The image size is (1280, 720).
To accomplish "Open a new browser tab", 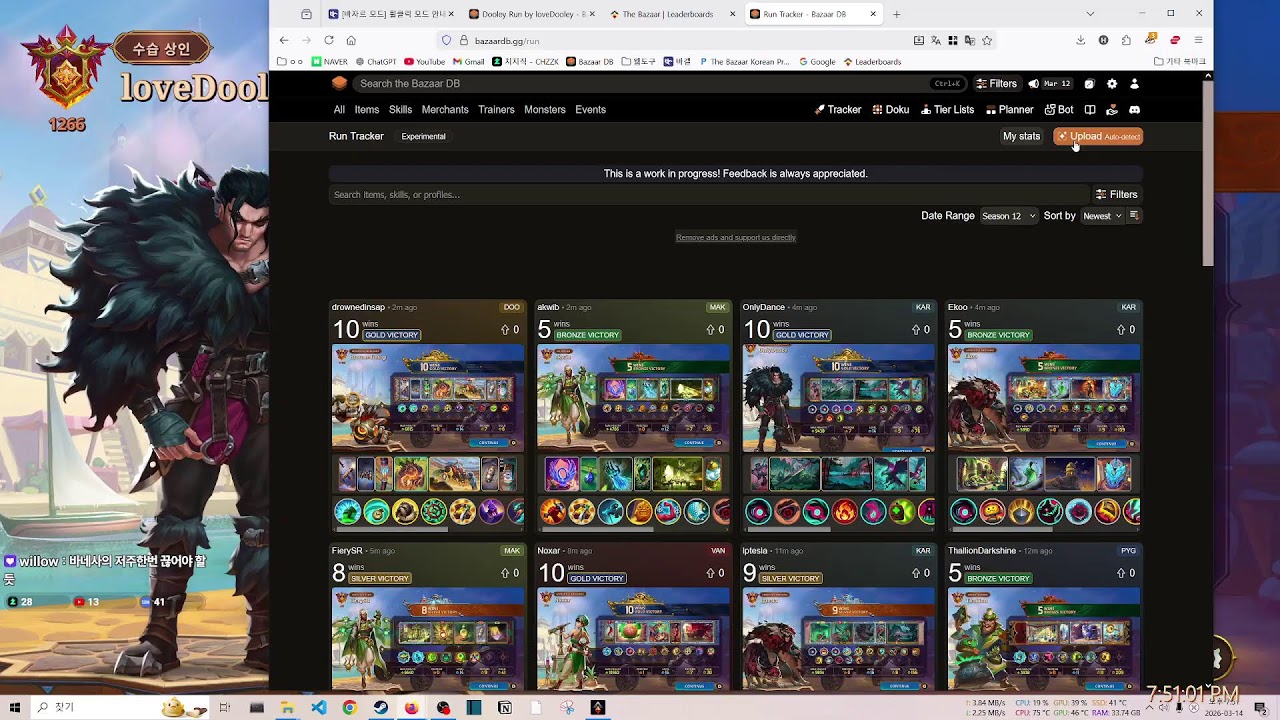I will coord(896,14).
